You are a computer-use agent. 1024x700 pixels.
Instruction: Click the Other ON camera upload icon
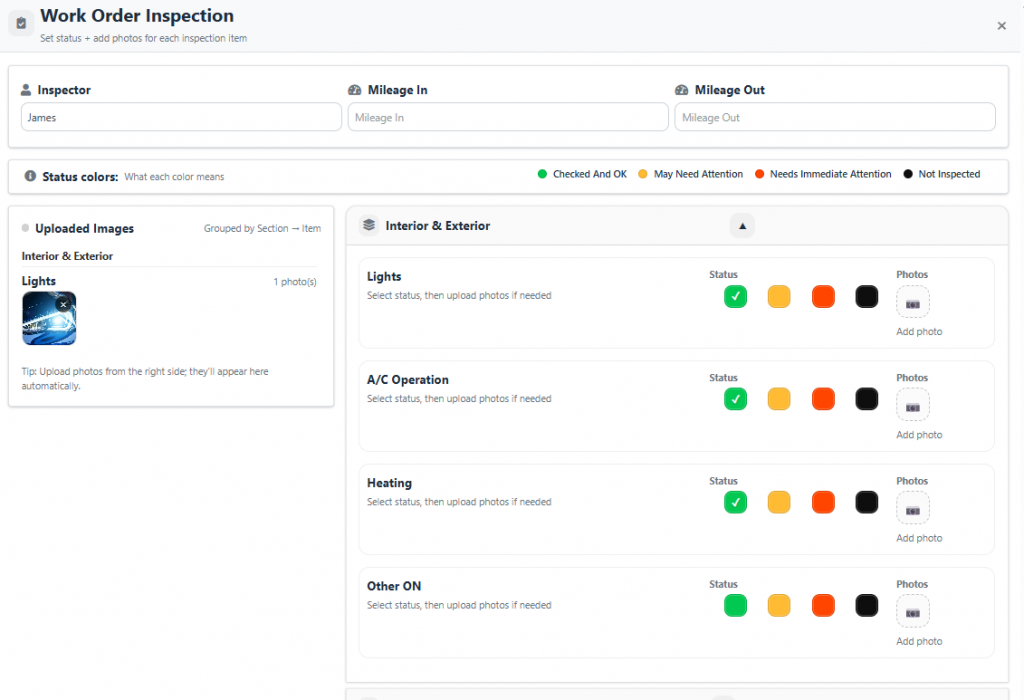[x=912, y=612]
